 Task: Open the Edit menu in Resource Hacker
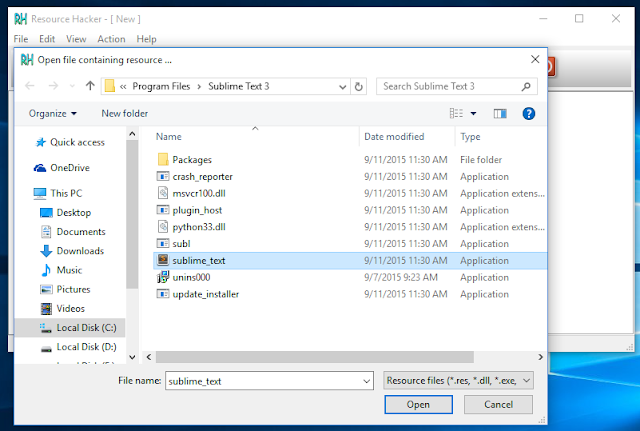click(x=47, y=39)
